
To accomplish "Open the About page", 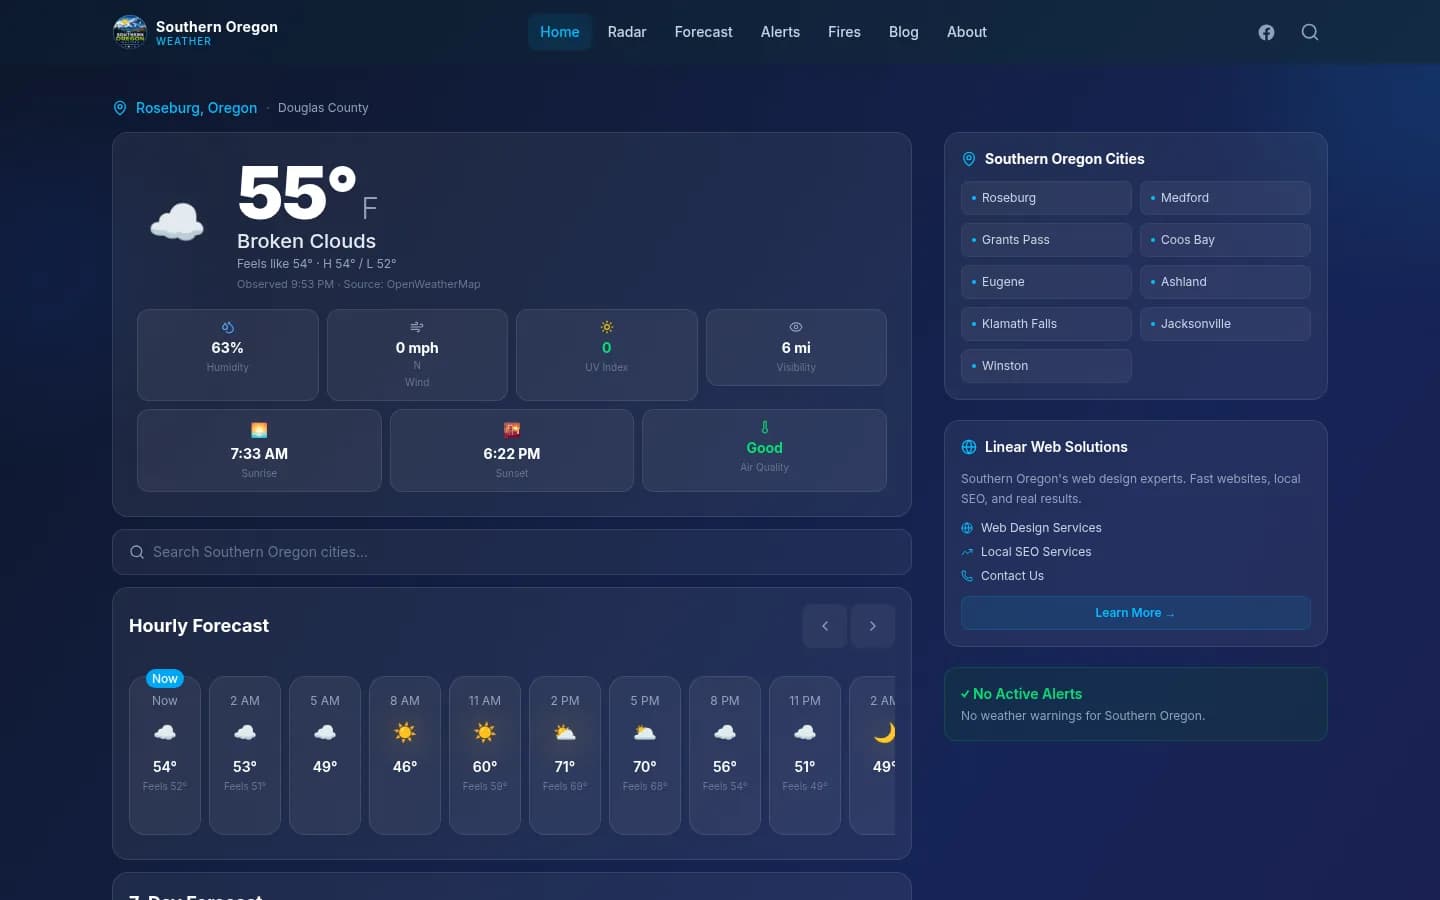I will pos(967,32).
